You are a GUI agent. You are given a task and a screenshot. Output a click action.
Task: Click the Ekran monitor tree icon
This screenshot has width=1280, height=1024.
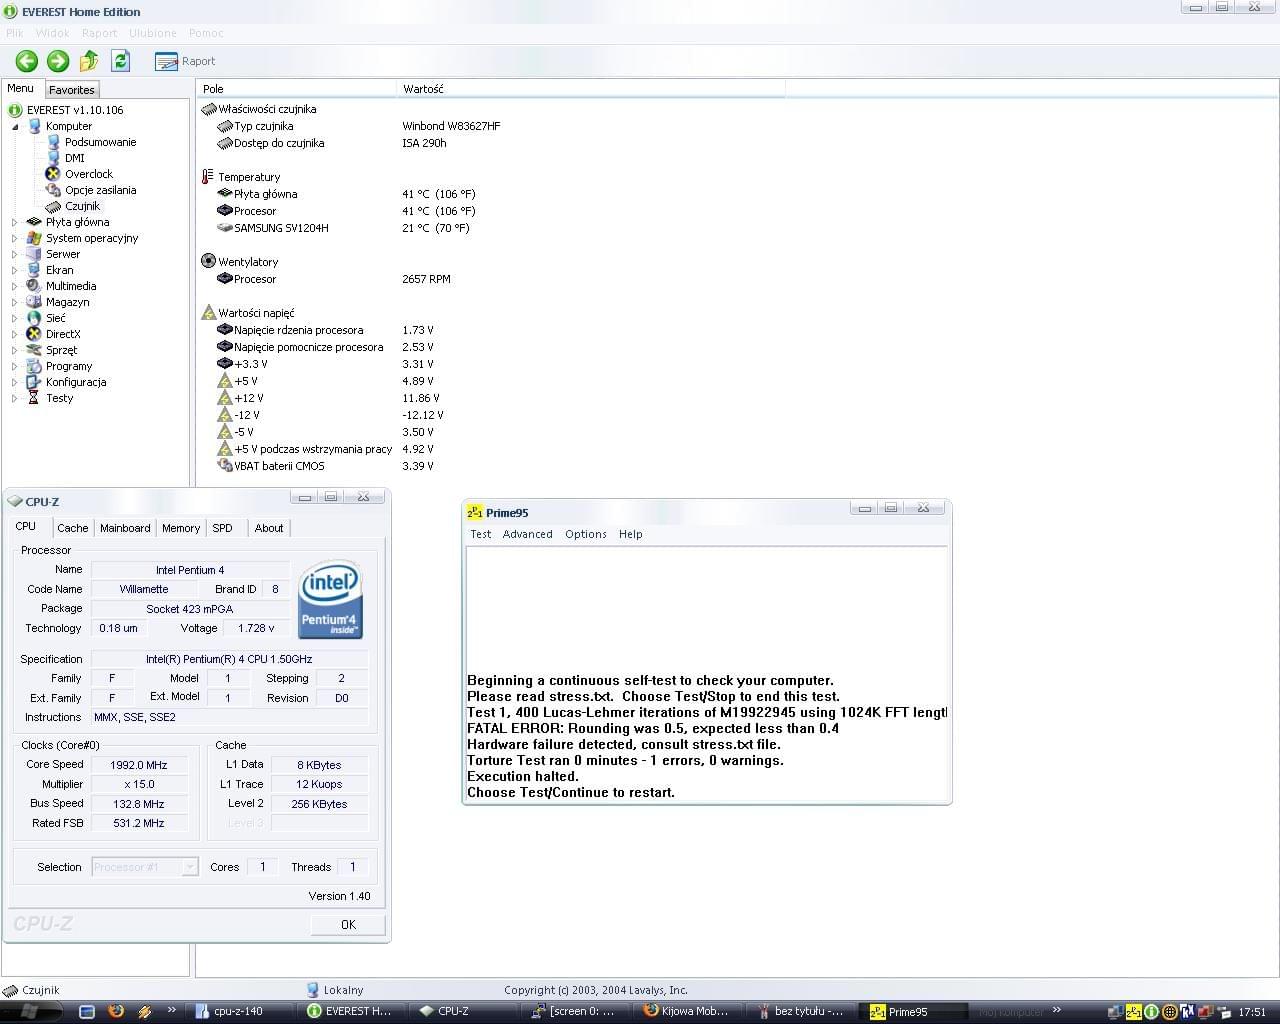pos(34,270)
